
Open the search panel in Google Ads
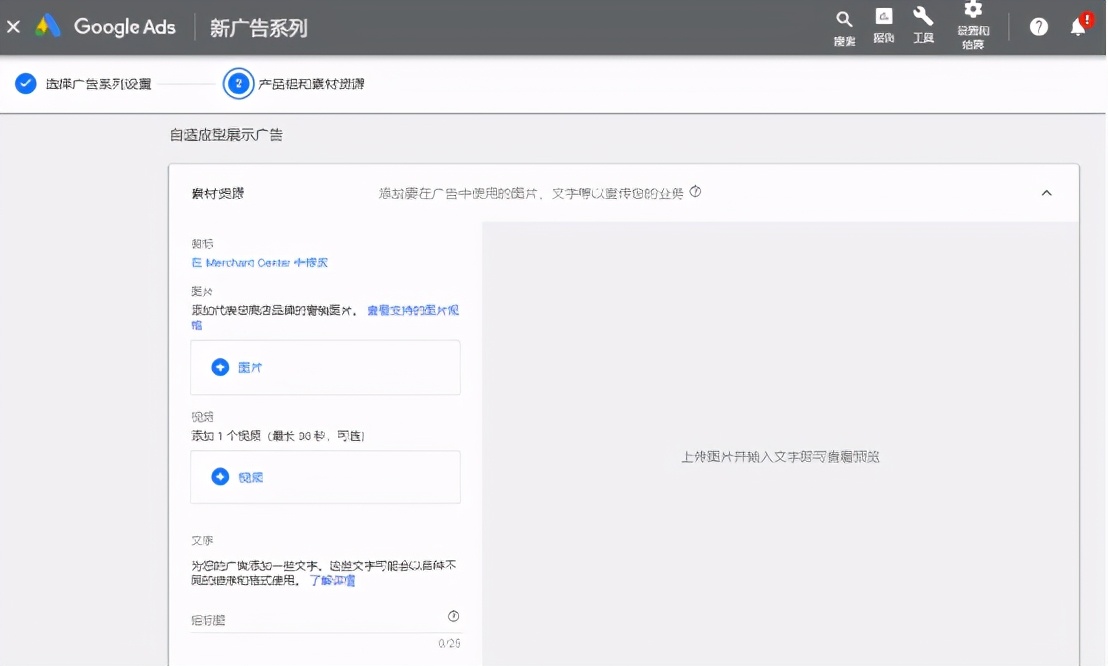(843, 21)
